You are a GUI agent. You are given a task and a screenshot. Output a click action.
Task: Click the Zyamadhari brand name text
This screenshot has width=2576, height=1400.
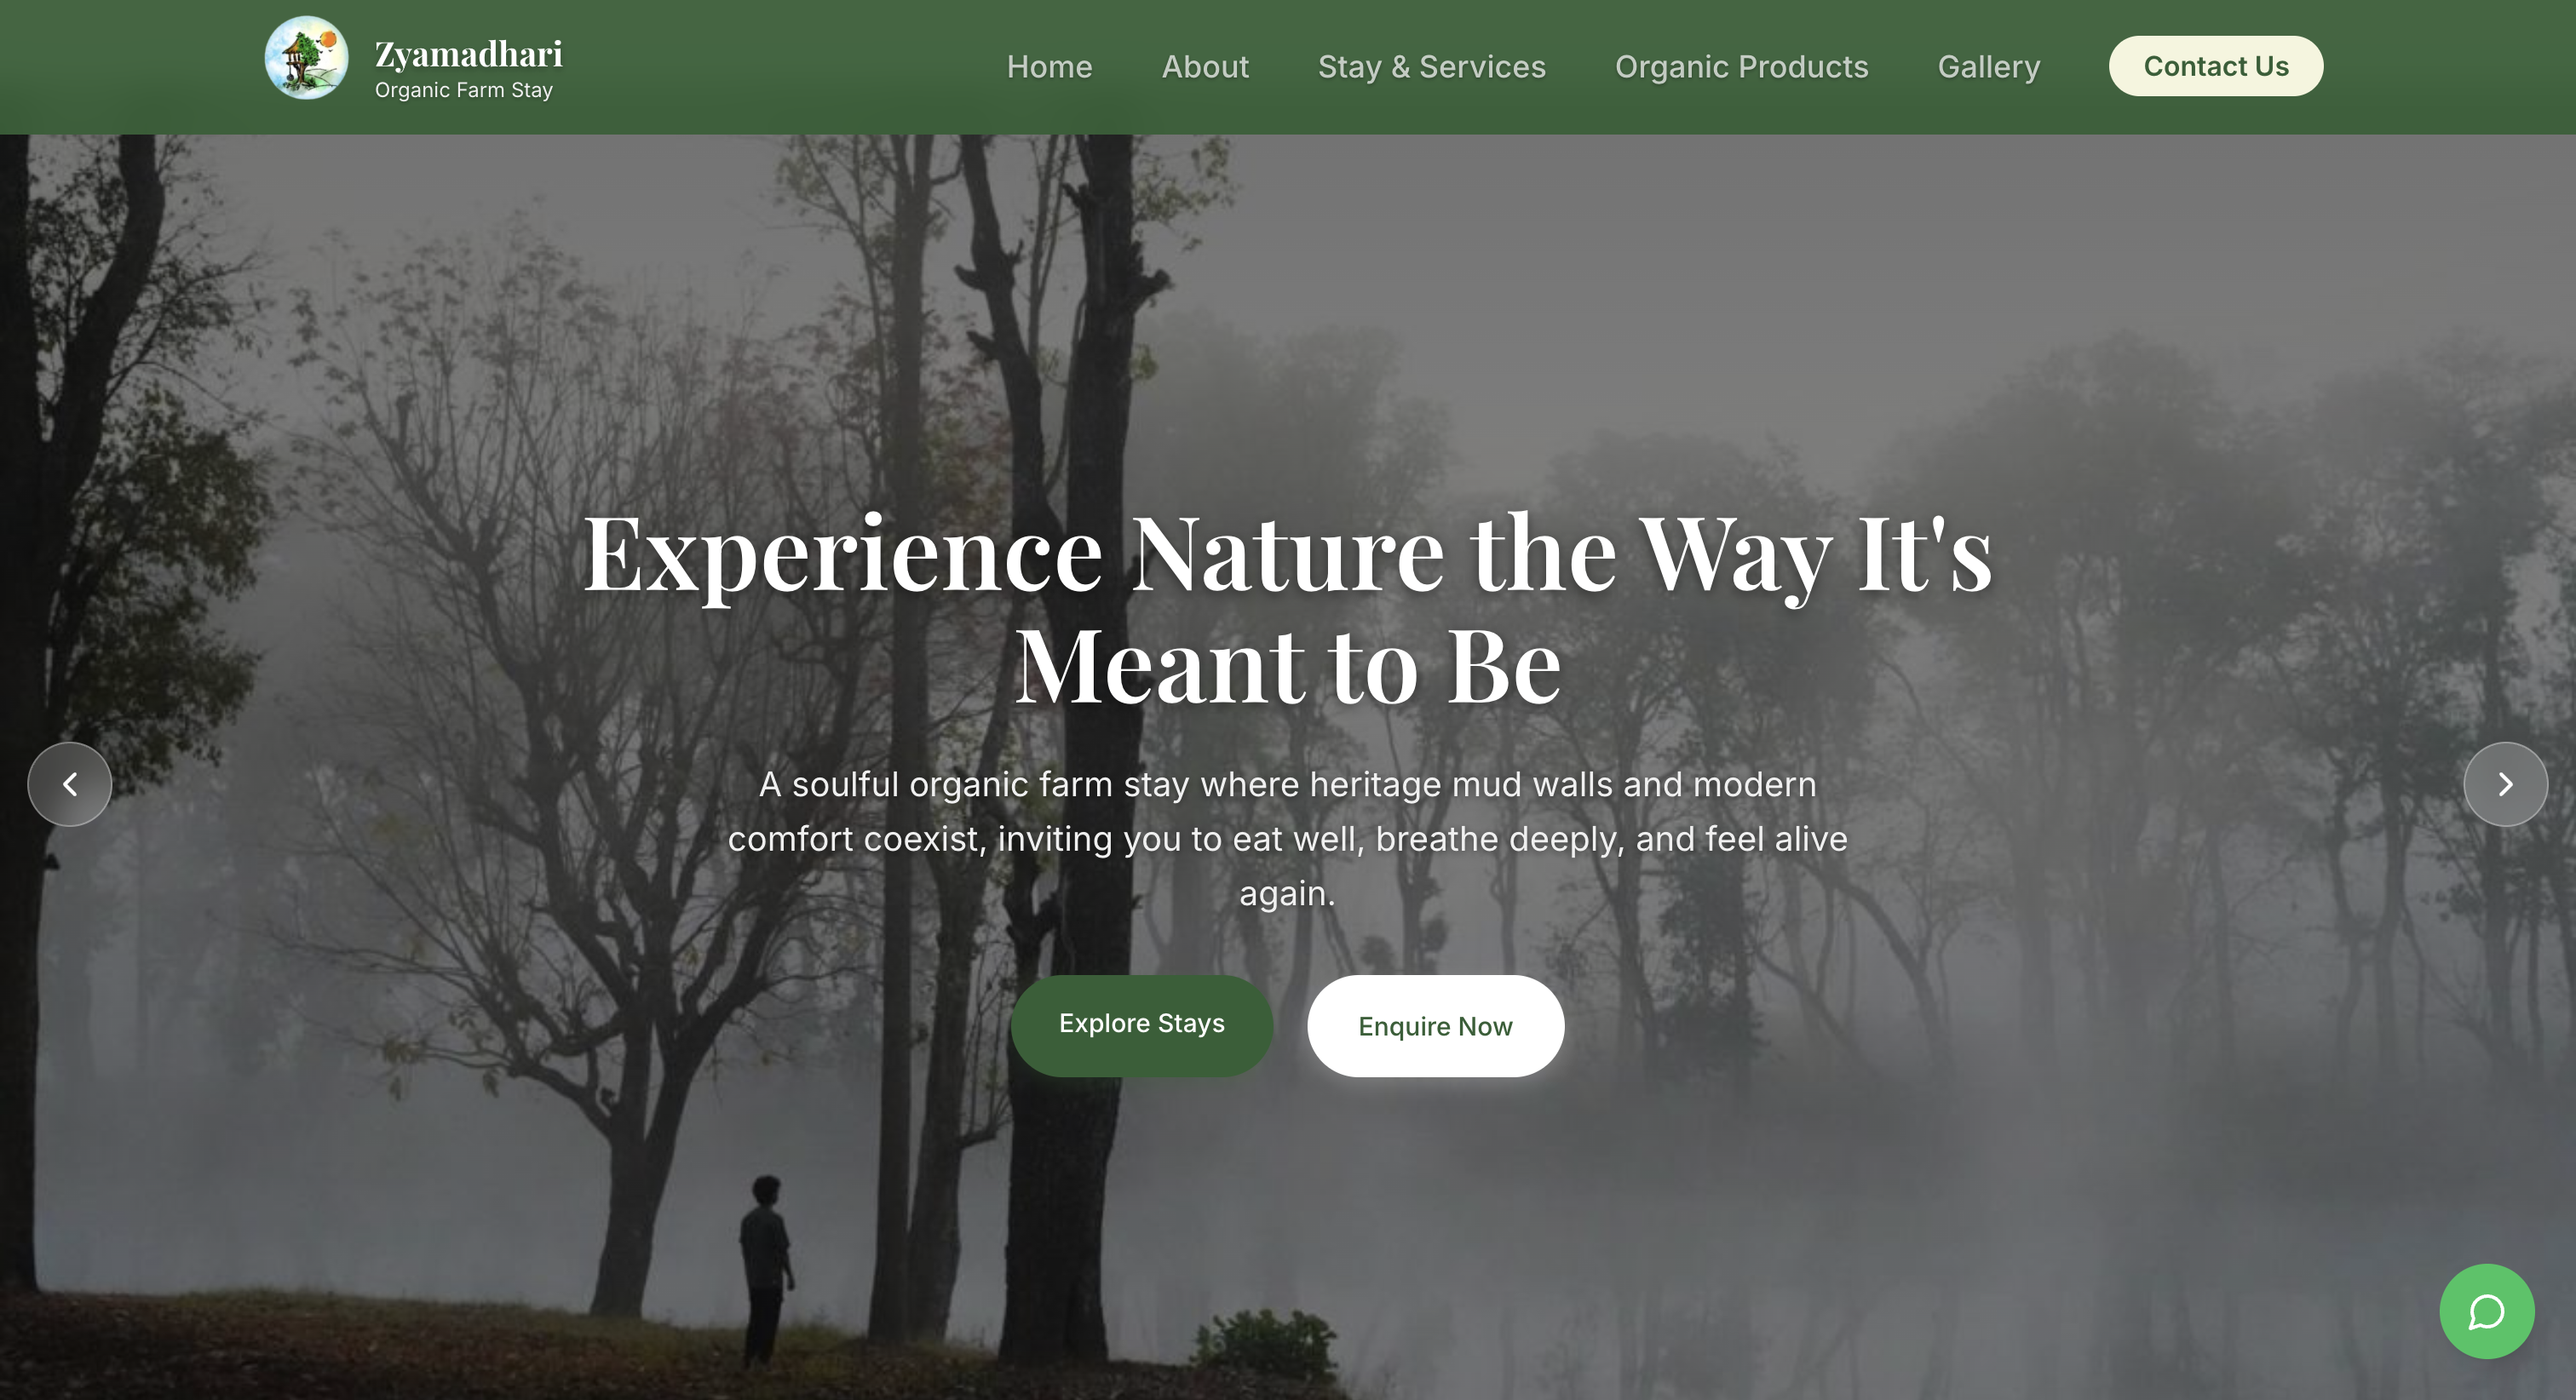pos(468,54)
